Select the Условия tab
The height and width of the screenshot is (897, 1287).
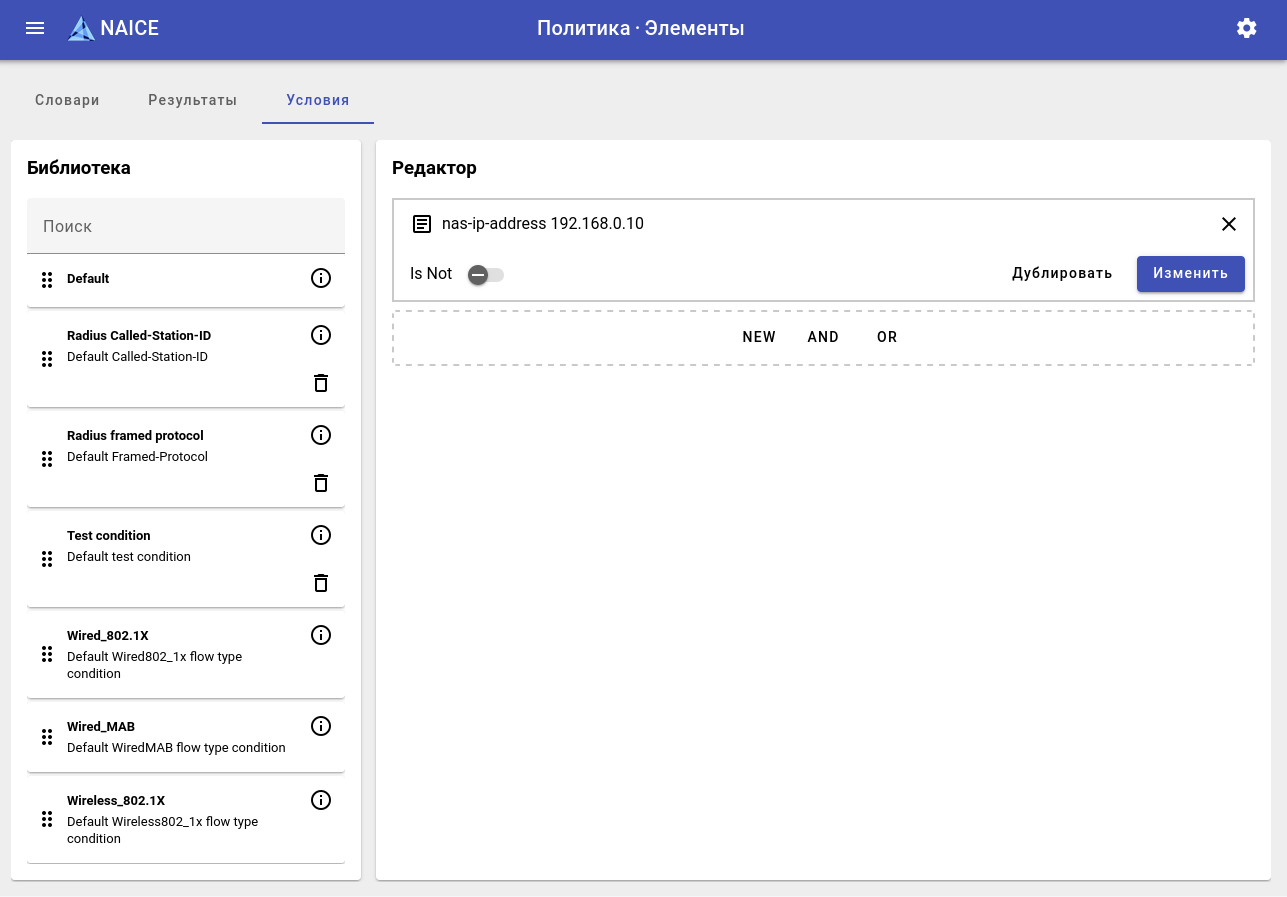318,100
